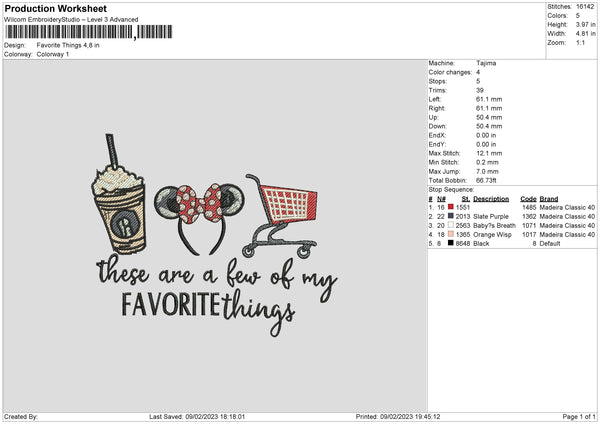600x424 pixels.
Task: Click the Total Bobbin value
Action: tap(486, 180)
